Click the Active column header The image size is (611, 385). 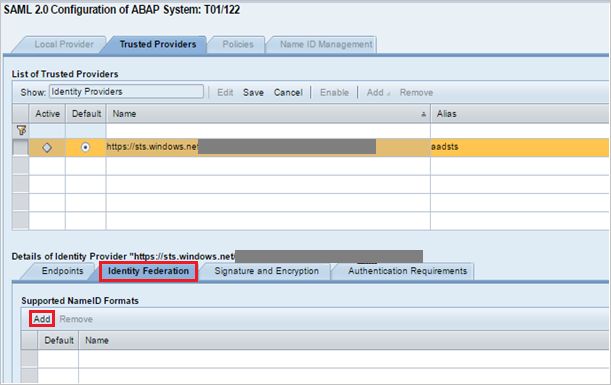(x=47, y=114)
